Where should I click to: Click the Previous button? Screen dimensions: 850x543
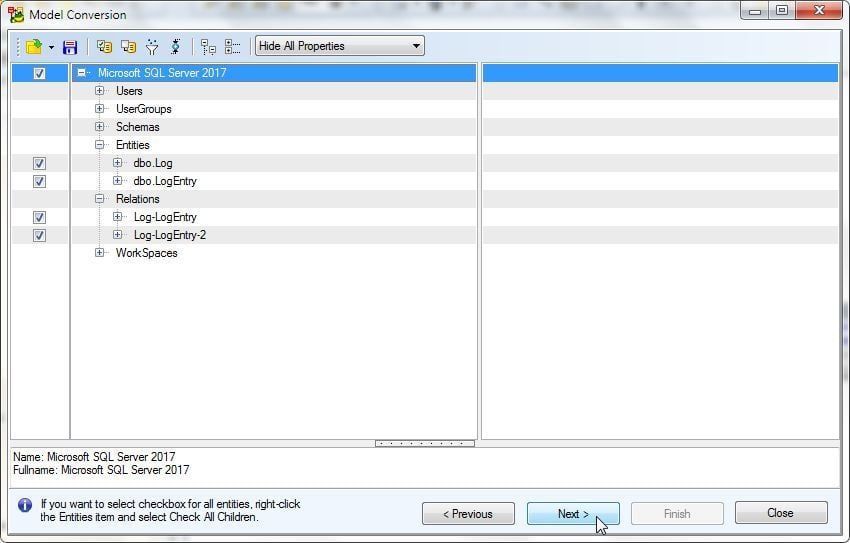click(x=468, y=514)
